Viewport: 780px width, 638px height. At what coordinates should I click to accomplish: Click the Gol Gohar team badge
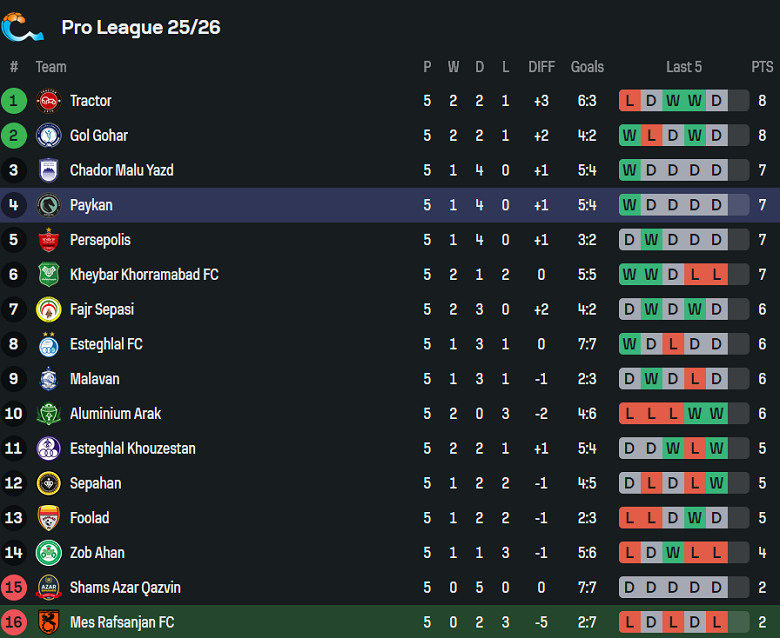[x=48, y=136]
